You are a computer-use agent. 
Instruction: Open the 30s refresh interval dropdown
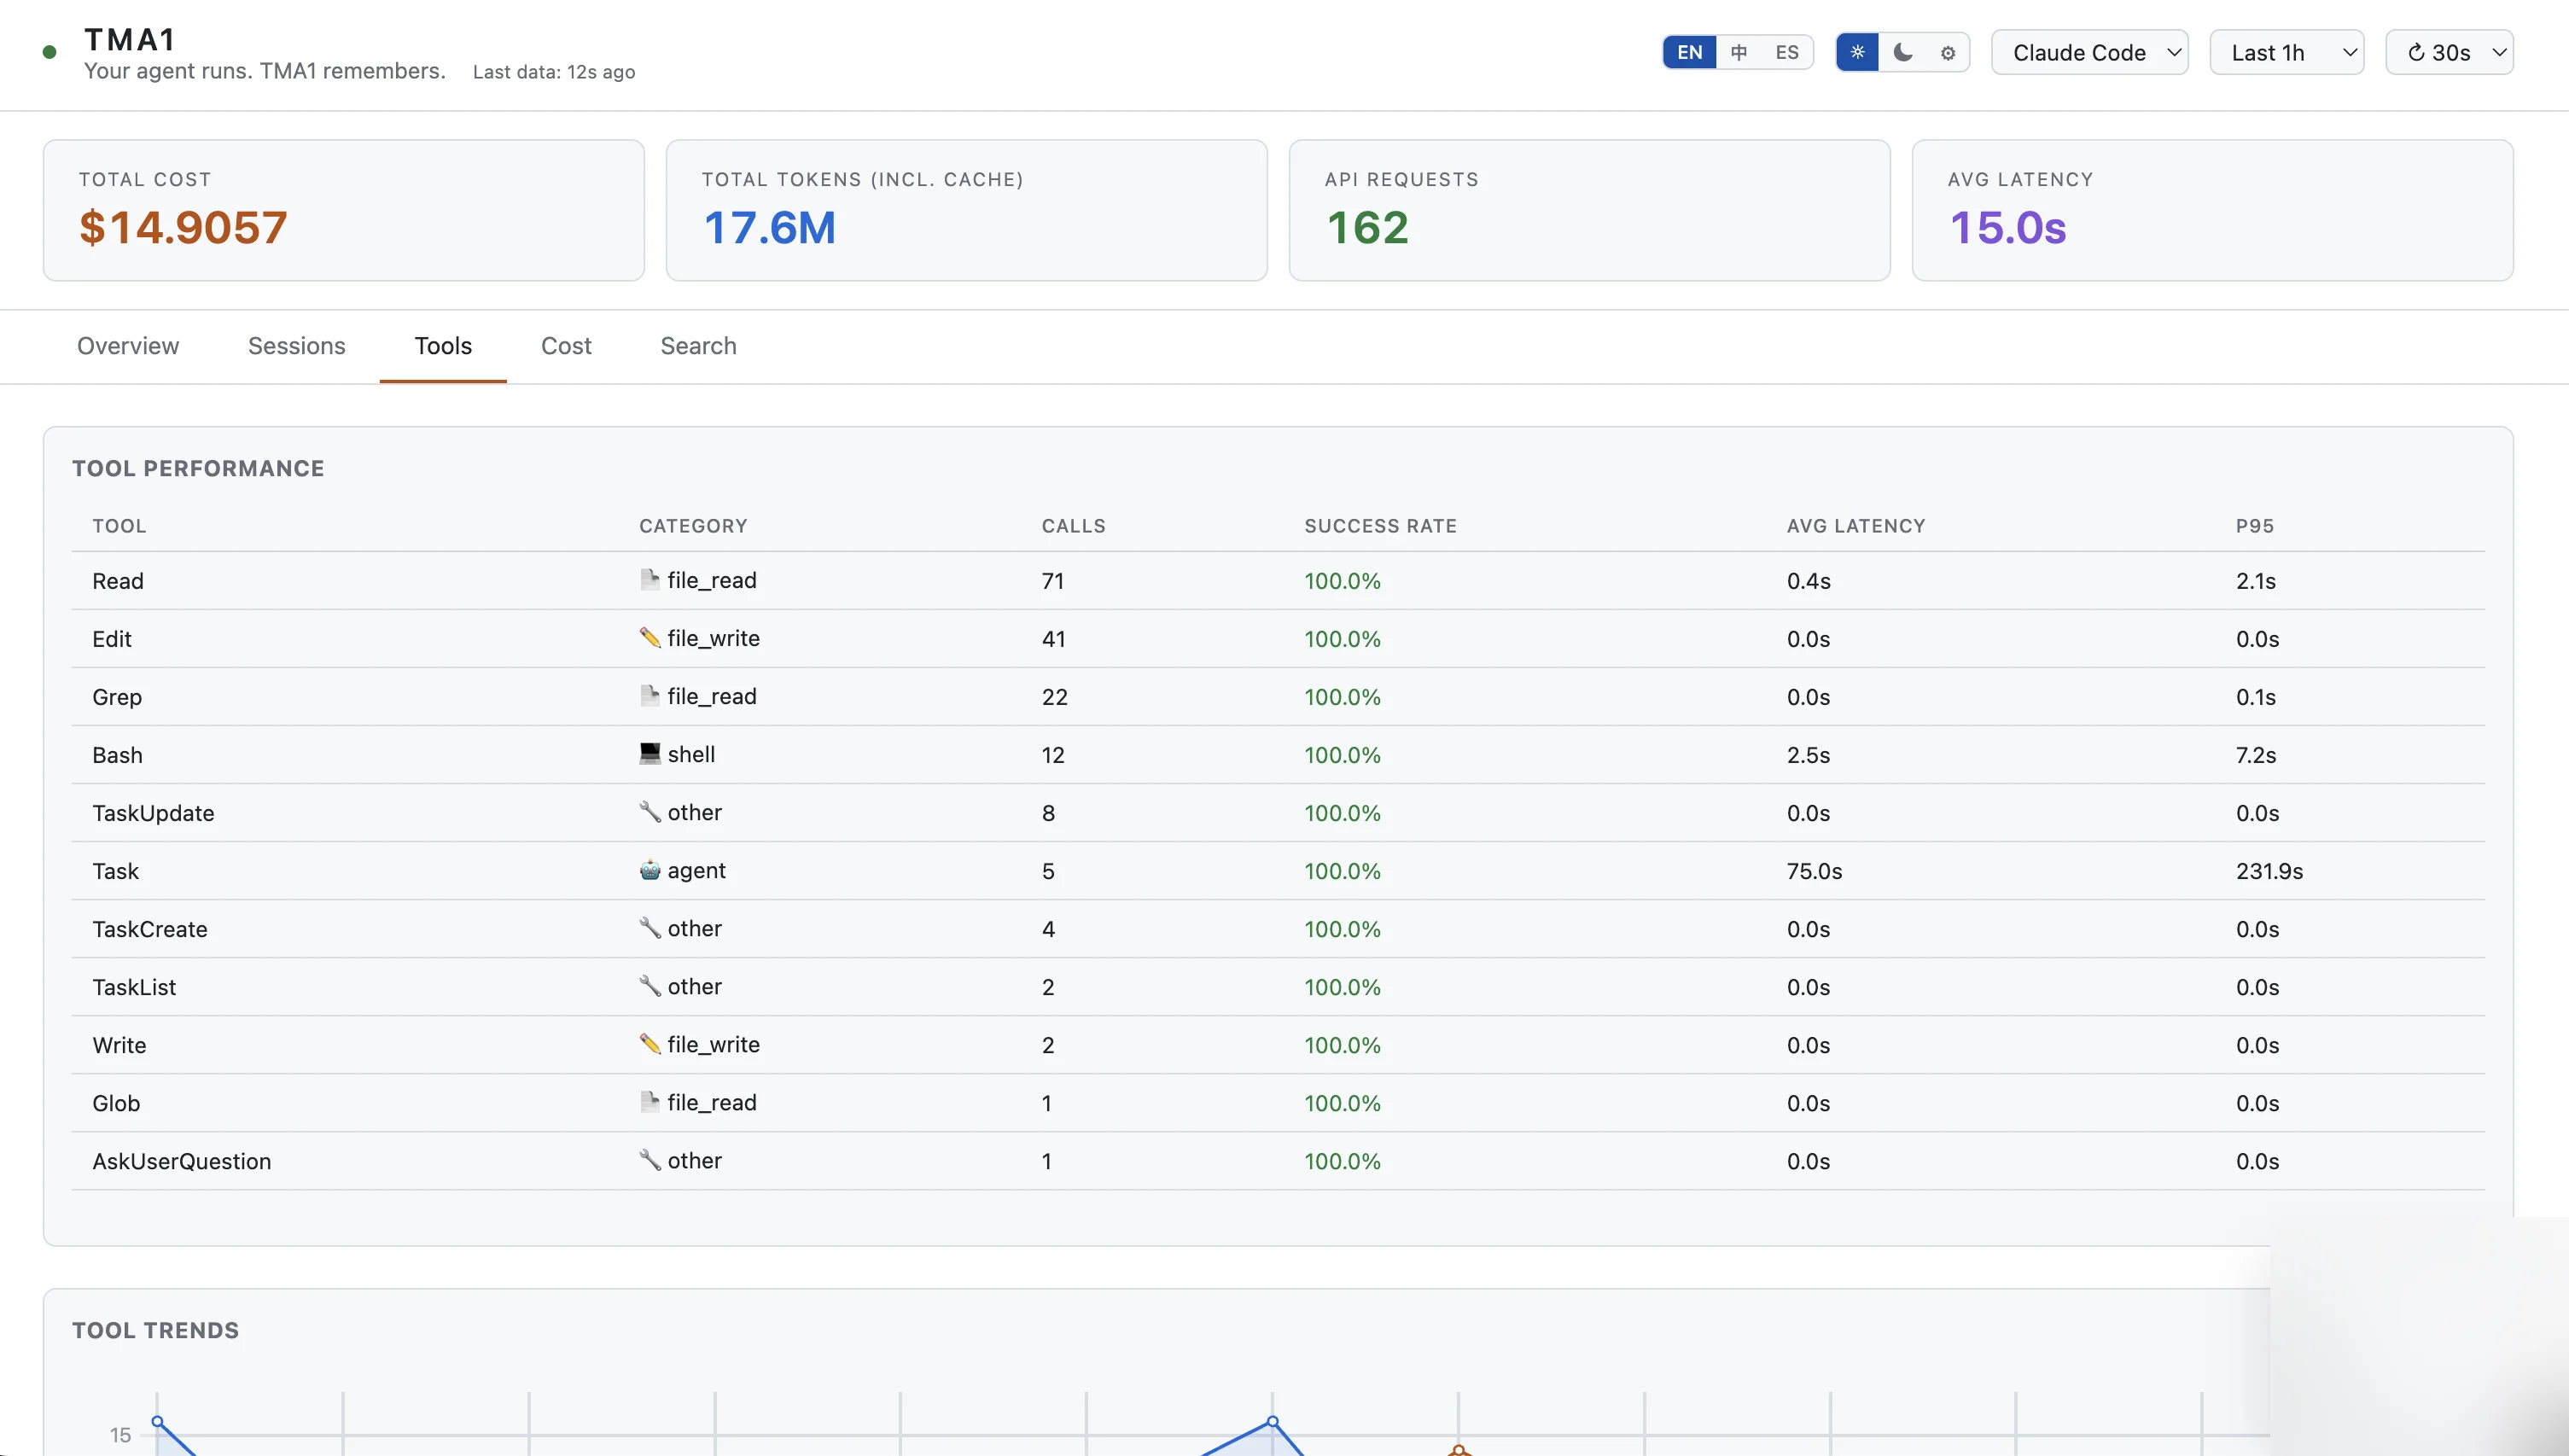2450,52
